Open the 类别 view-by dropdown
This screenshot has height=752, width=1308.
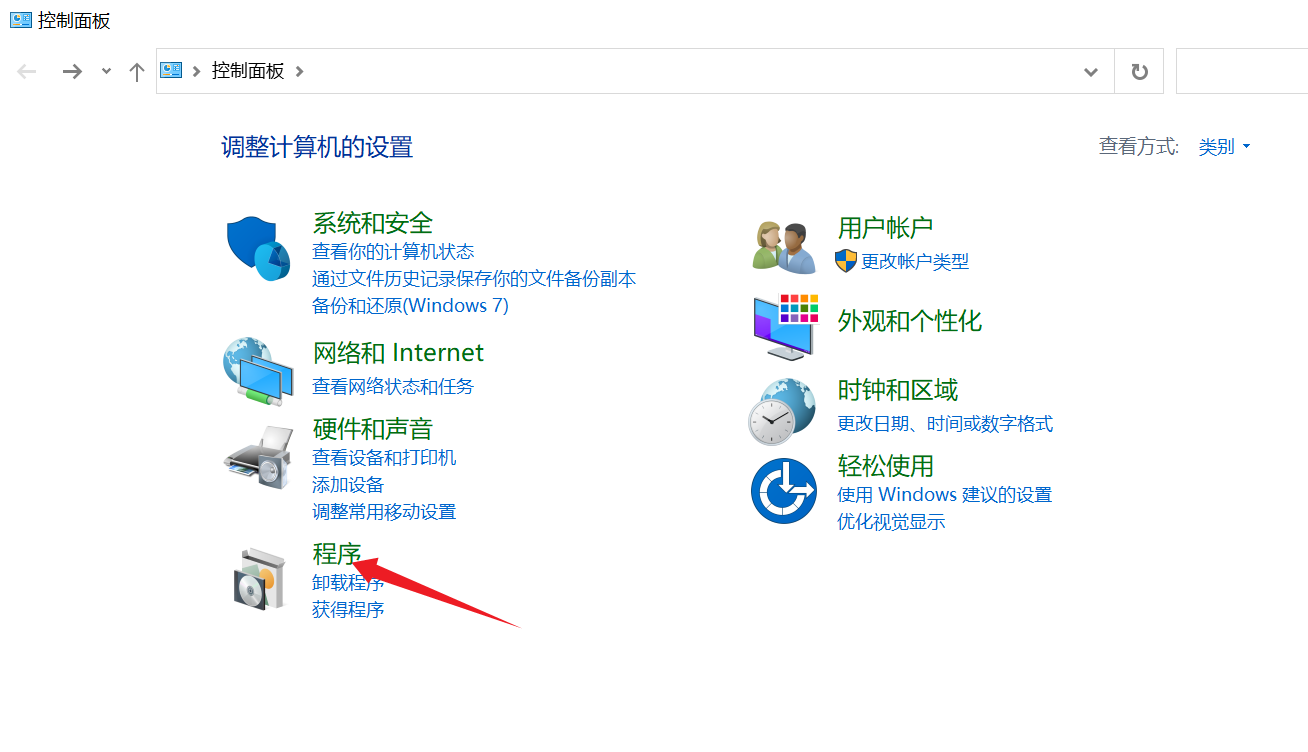(1224, 147)
